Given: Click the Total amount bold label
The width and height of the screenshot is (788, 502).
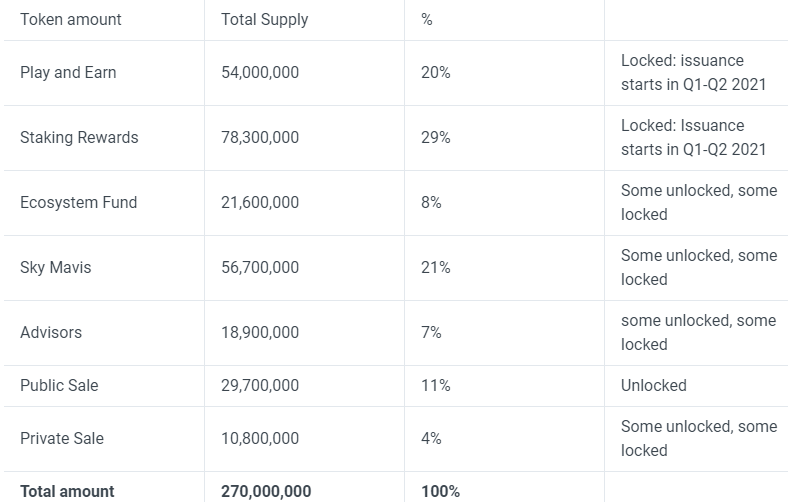Looking at the screenshot, I should pos(67,491).
